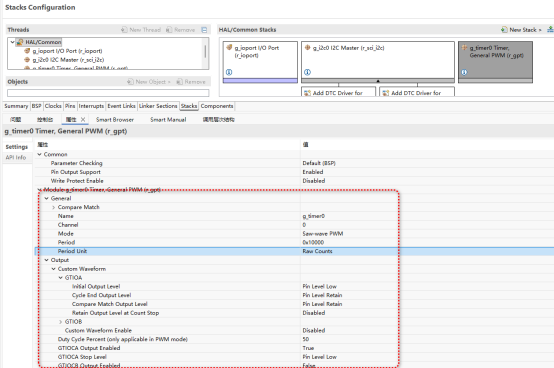Click second Add DTC Driver icon

(x=386, y=93)
